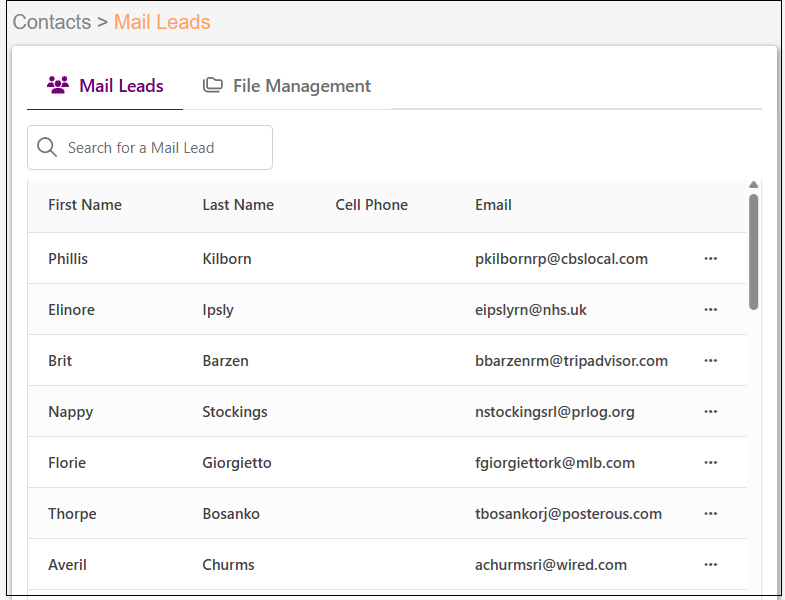Click Mail Leads in the breadcrumb
The height and width of the screenshot is (600, 785).
point(162,22)
